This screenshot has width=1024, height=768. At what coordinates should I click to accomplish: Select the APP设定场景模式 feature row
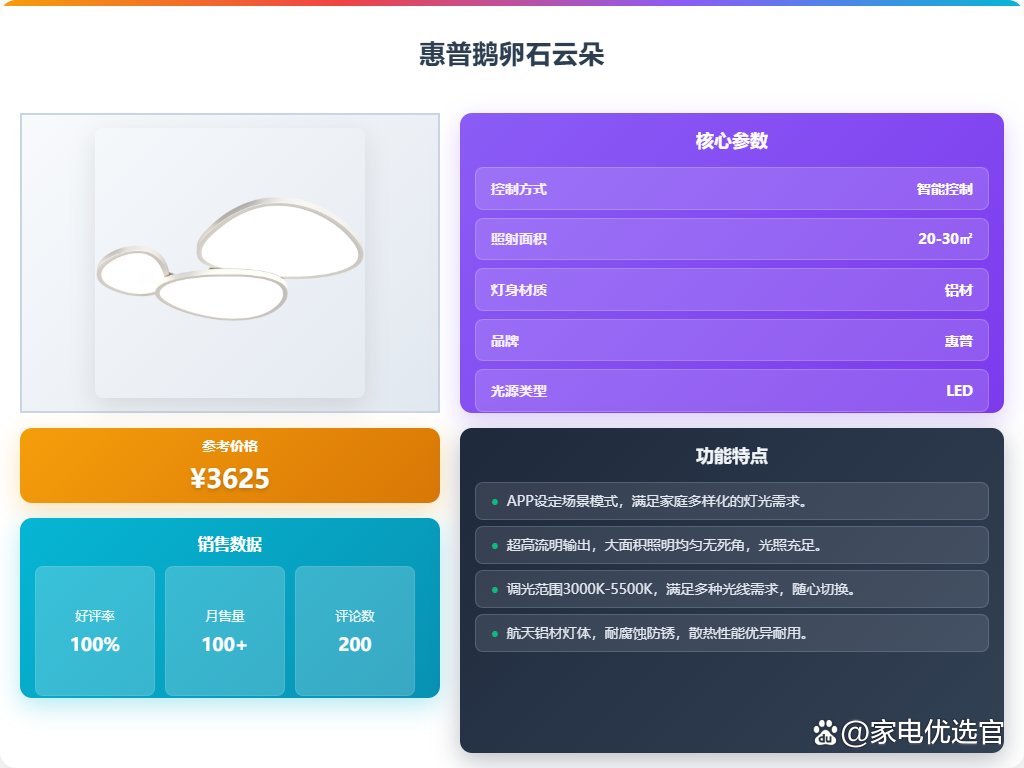[x=731, y=501]
